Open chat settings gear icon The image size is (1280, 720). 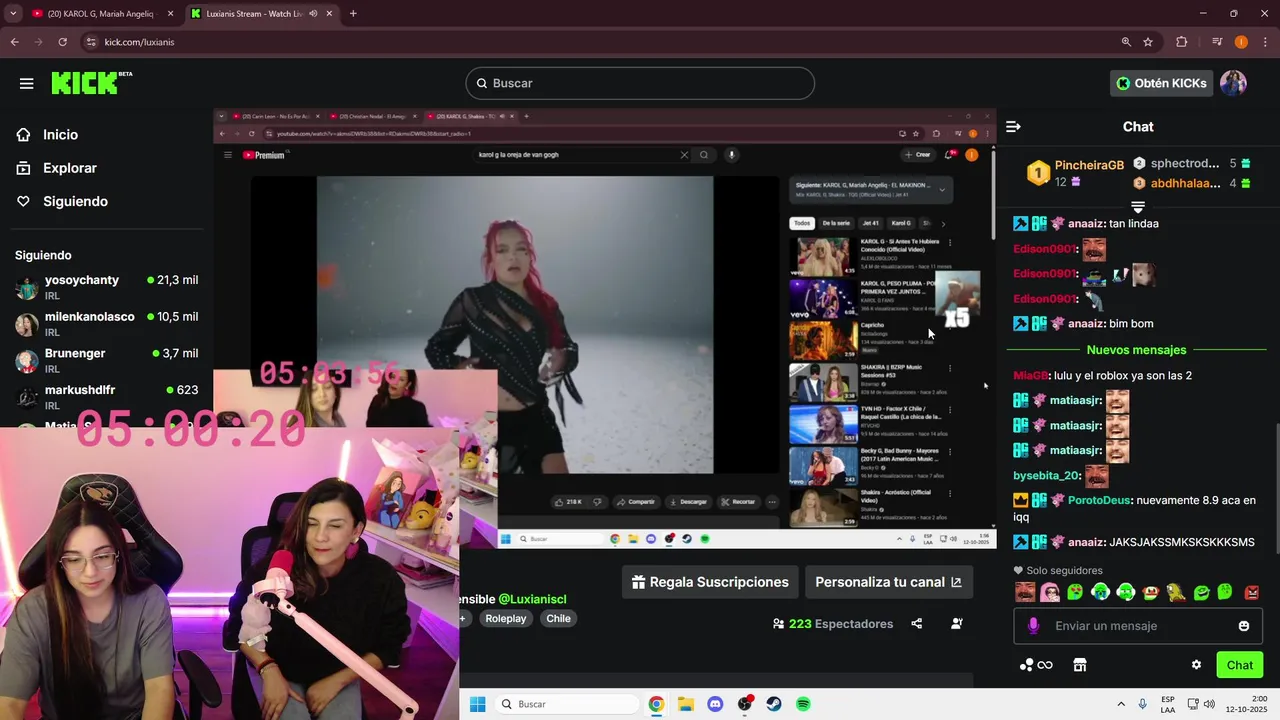coord(1196,665)
